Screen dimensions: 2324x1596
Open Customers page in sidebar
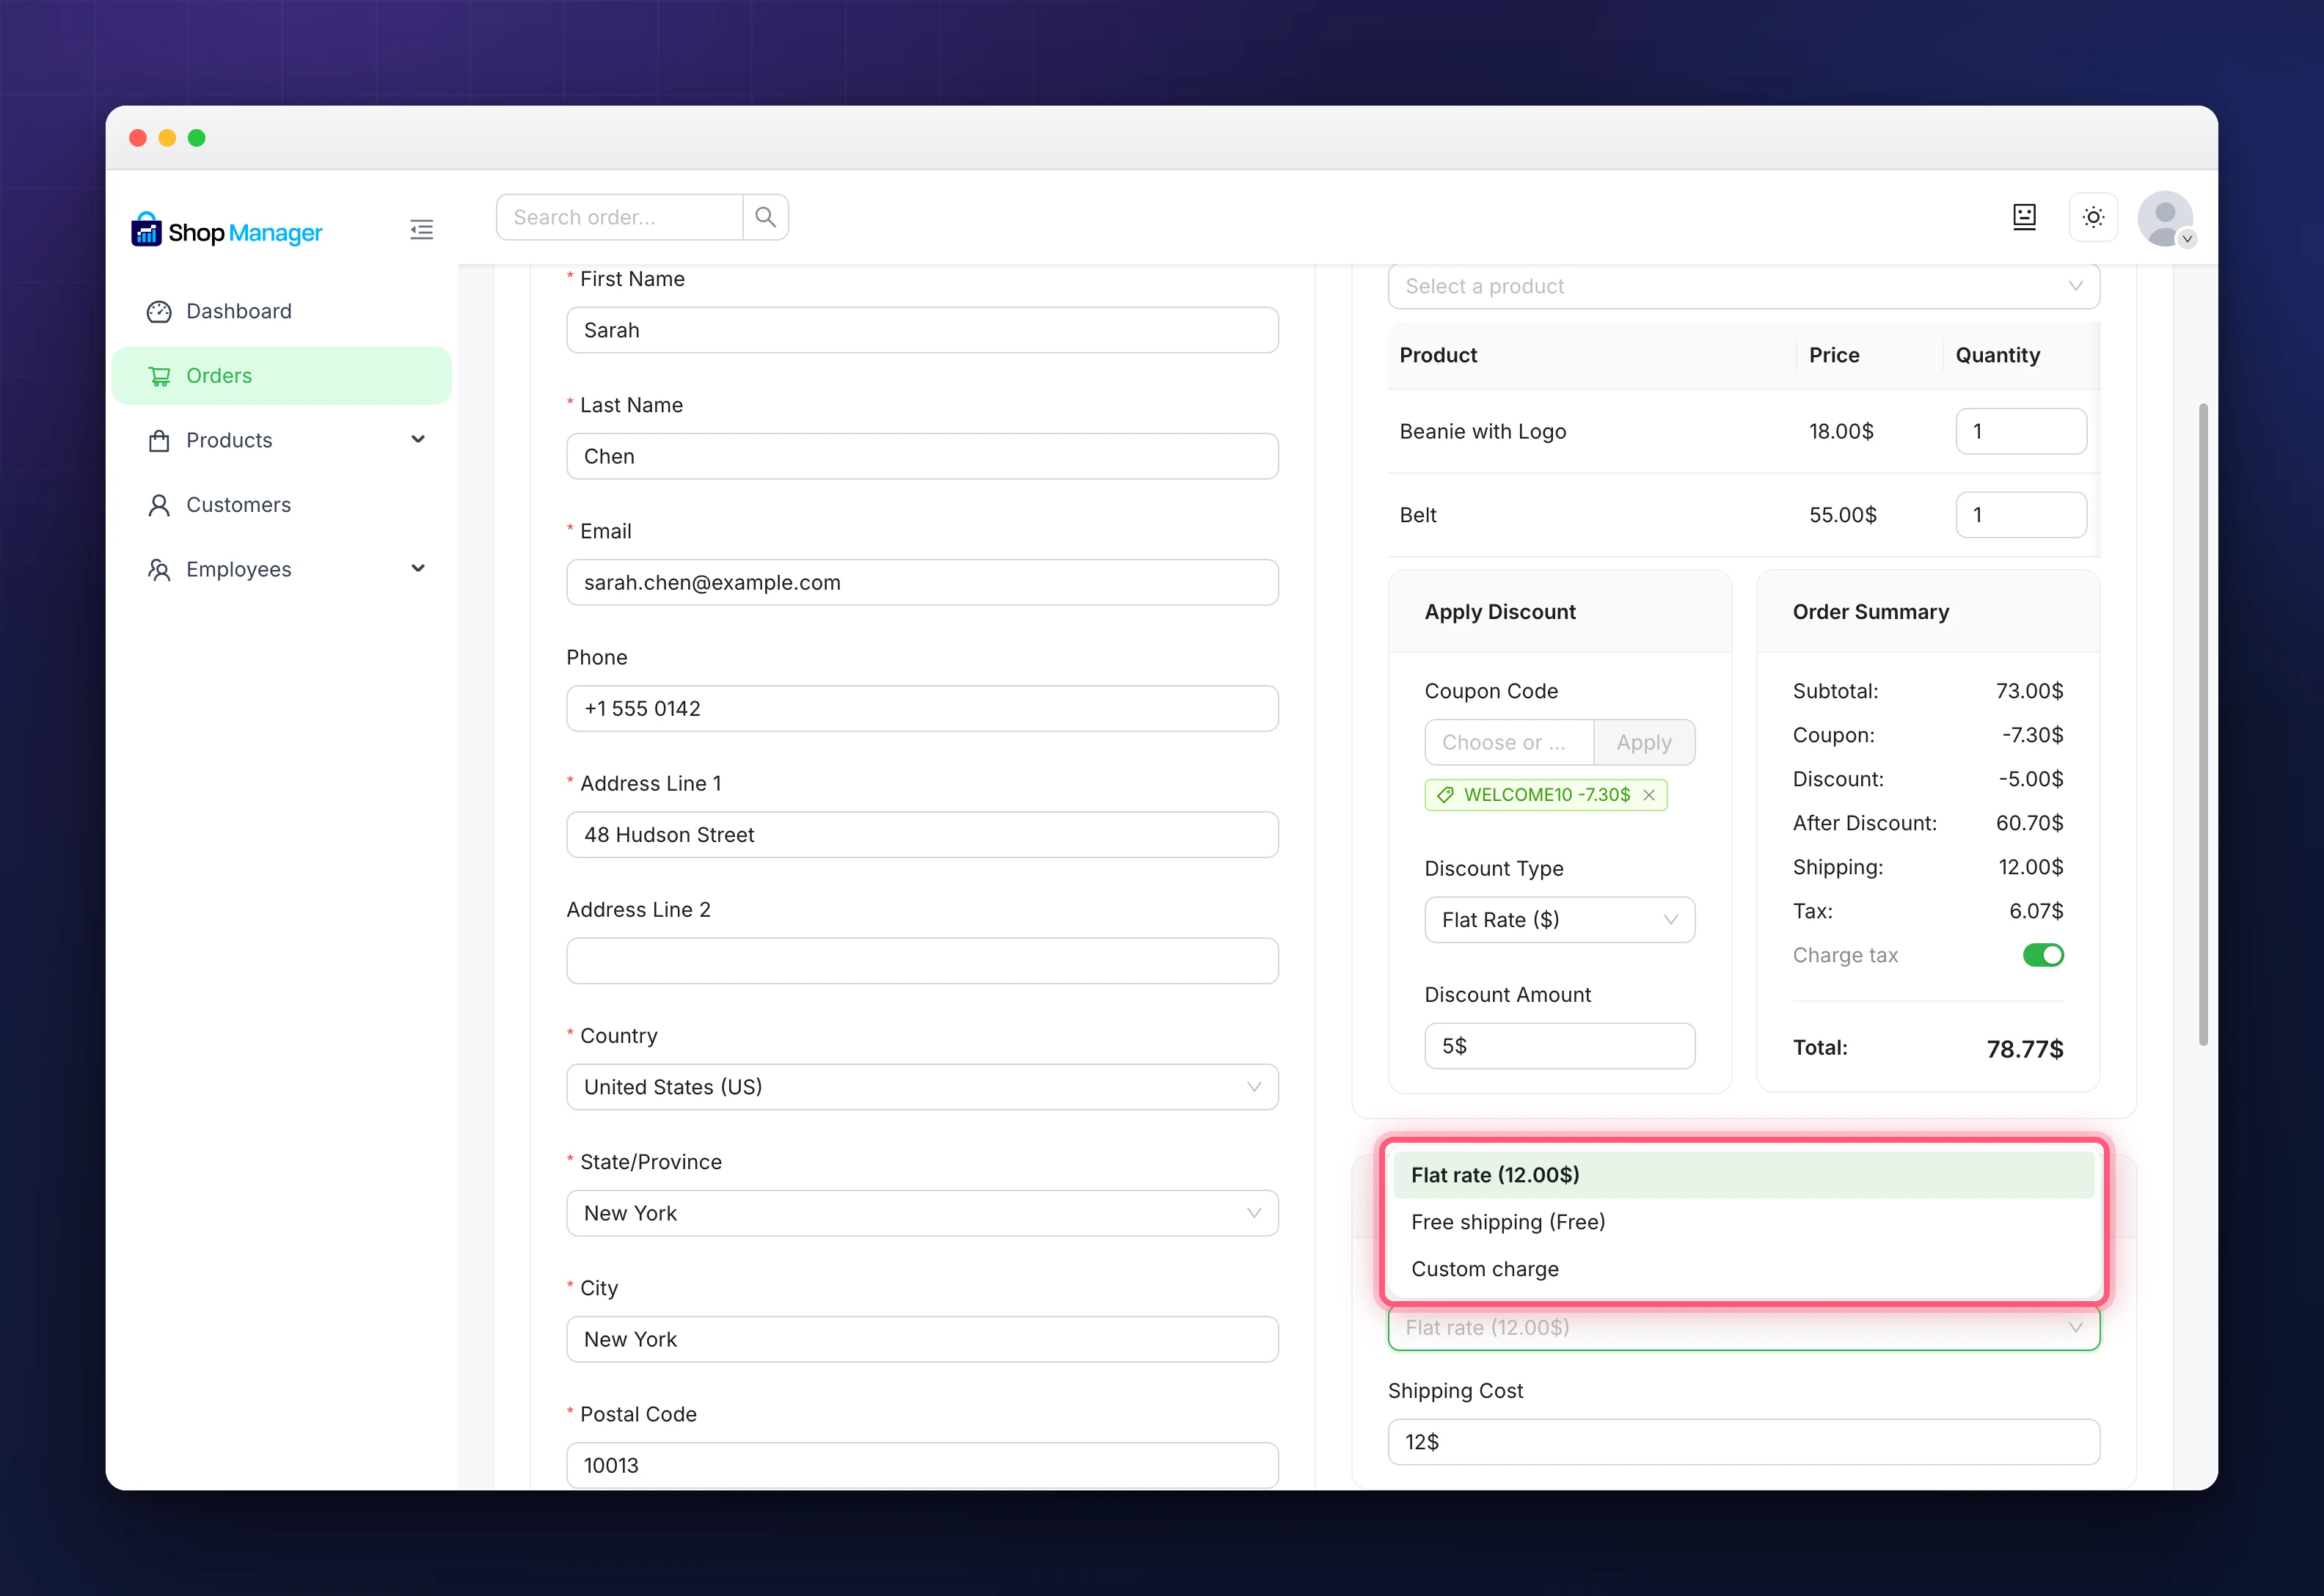click(x=281, y=505)
